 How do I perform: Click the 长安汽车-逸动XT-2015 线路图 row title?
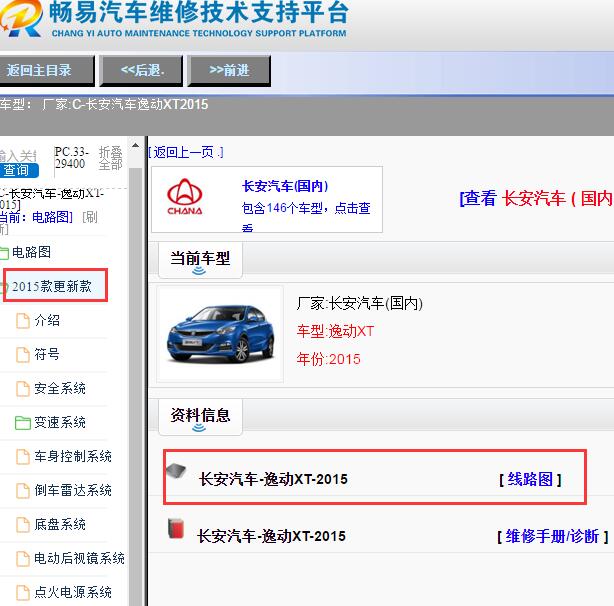tap(273, 479)
